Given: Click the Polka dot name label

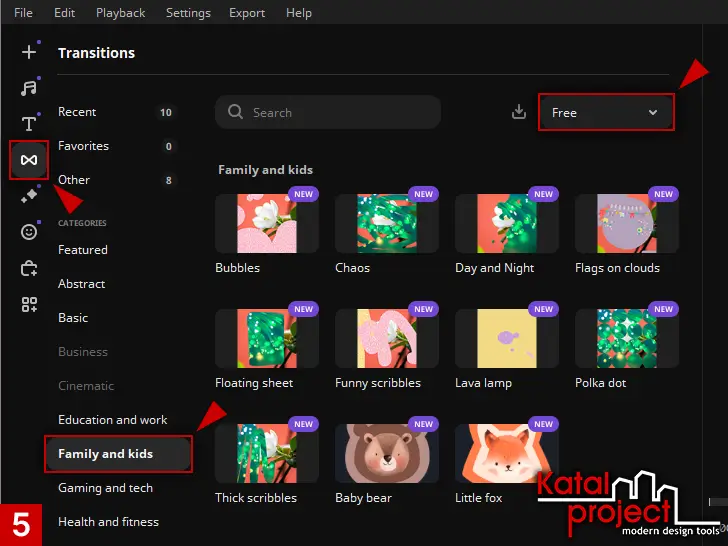Looking at the screenshot, I should point(600,383).
